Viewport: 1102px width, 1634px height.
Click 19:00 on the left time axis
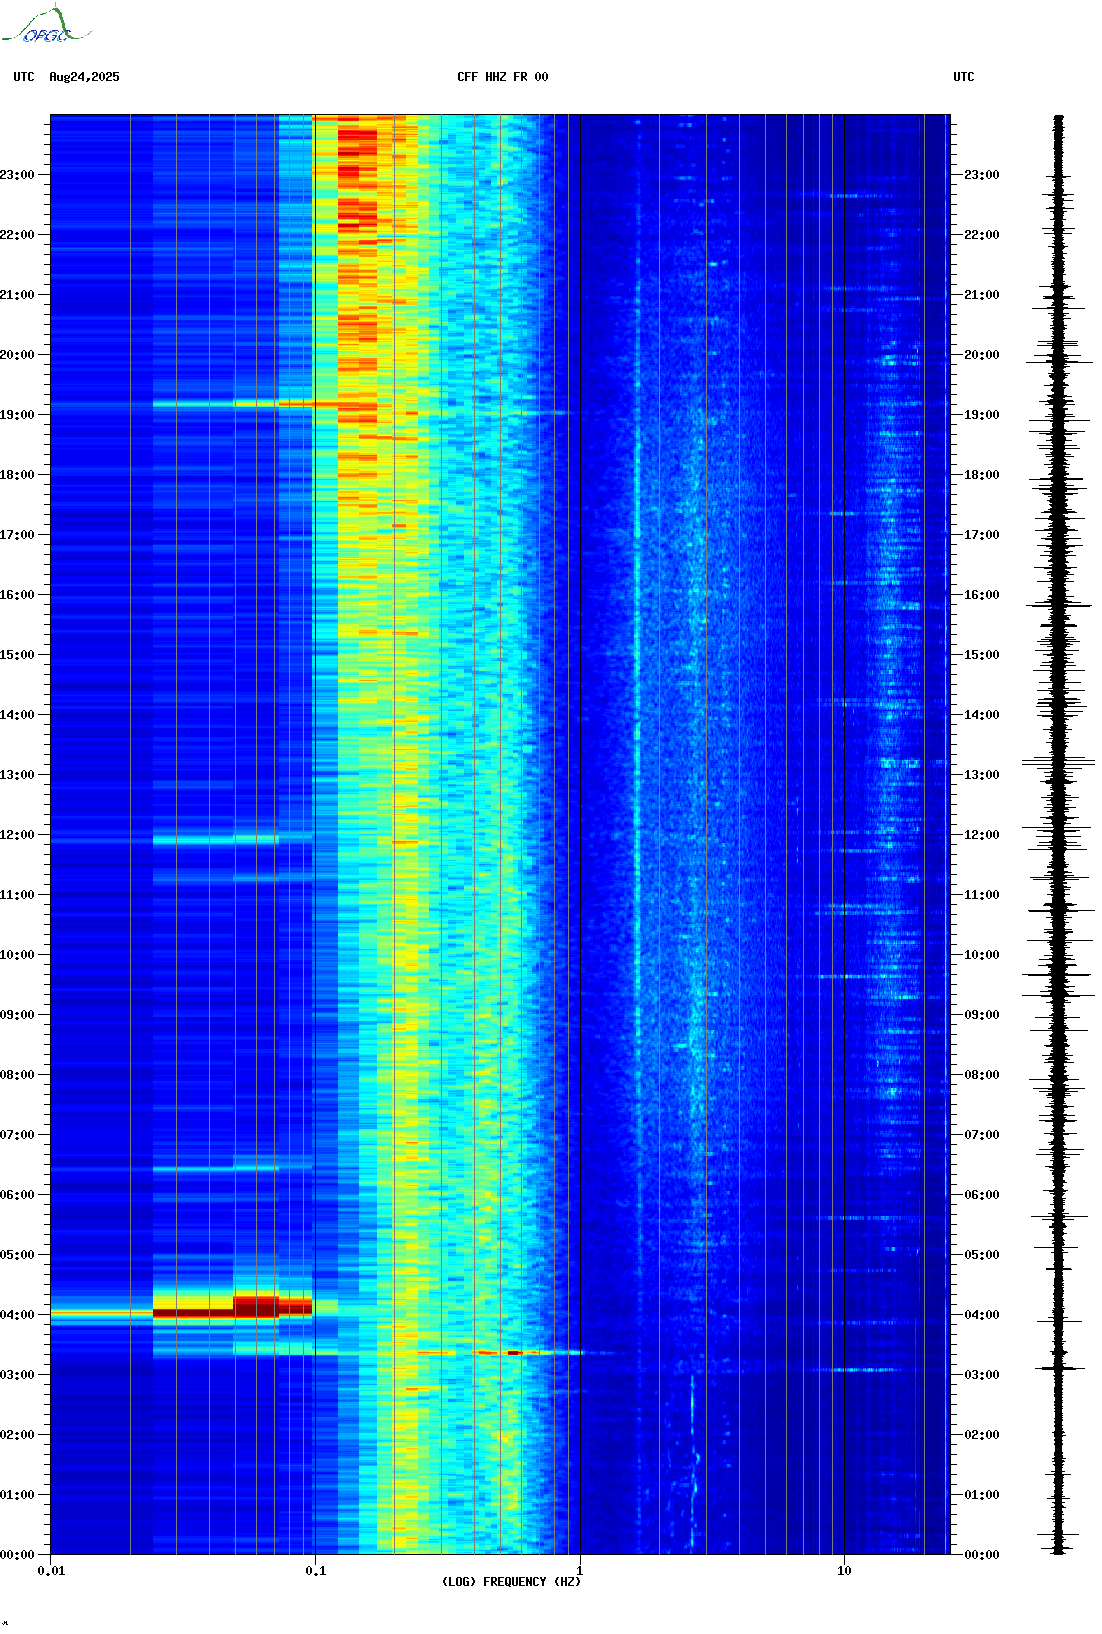pyautogui.click(x=17, y=415)
